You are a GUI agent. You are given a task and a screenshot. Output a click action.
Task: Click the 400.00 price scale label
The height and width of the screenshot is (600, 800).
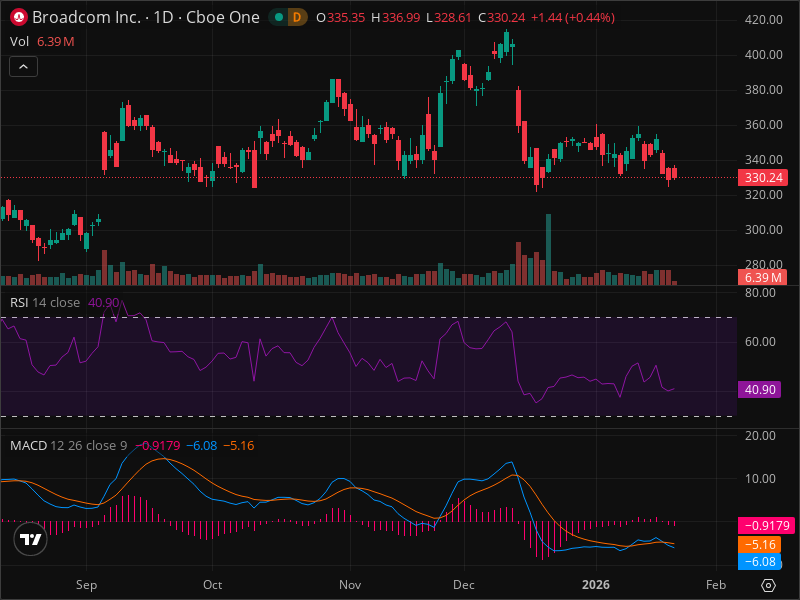763,55
